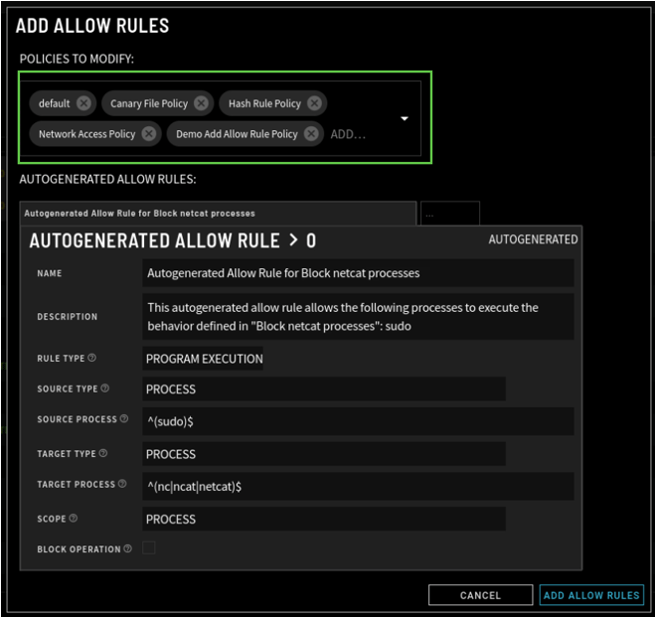Show help for Source Process
This screenshot has height=617, width=655.
(x=124, y=419)
